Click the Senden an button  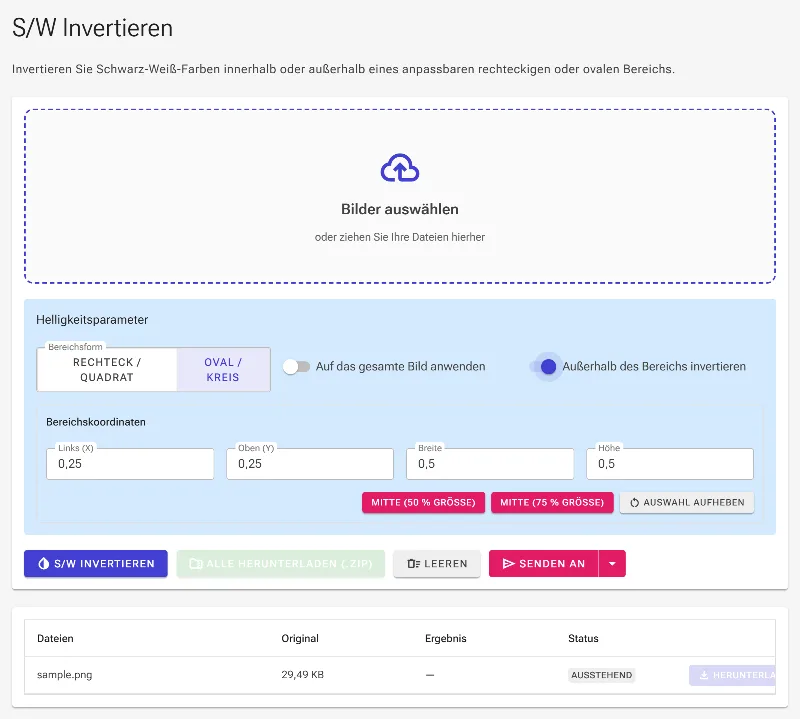click(x=543, y=563)
